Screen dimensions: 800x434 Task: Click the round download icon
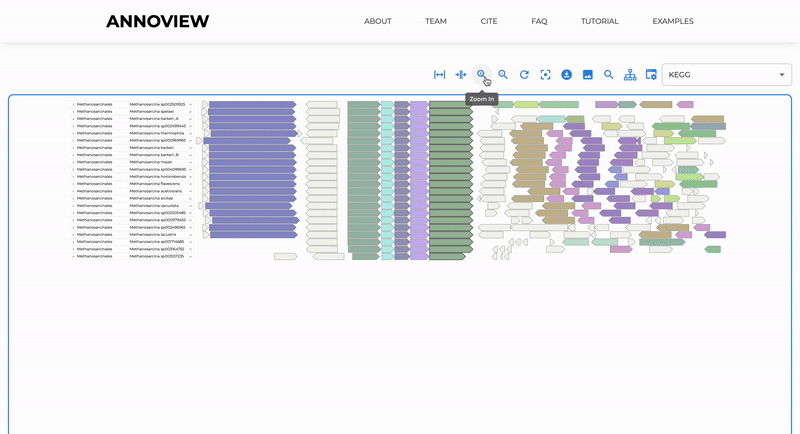566,74
